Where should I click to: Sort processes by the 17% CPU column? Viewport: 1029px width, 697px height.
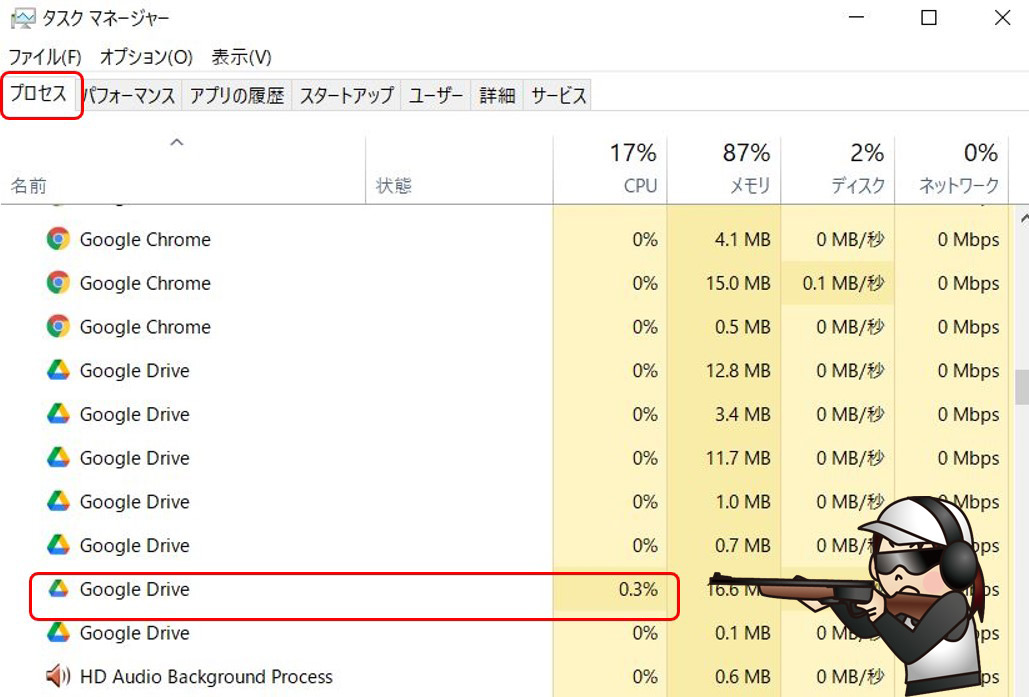(x=610, y=169)
